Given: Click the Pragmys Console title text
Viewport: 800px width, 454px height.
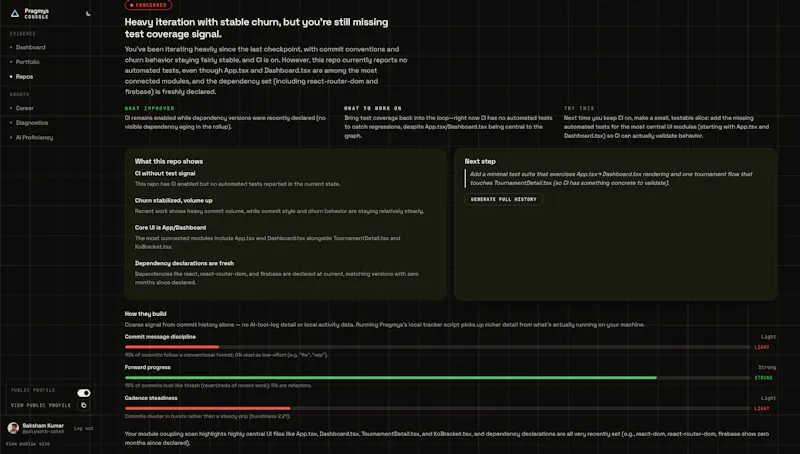Looking at the screenshot, I should pos(36,13).
